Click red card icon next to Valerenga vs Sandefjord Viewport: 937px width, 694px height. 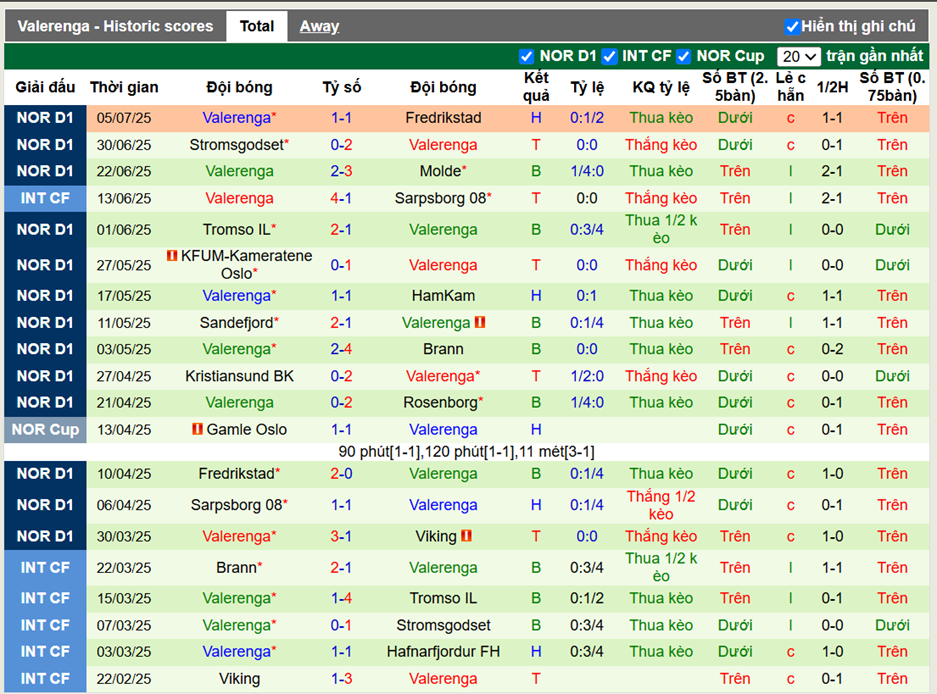(480, 322)
